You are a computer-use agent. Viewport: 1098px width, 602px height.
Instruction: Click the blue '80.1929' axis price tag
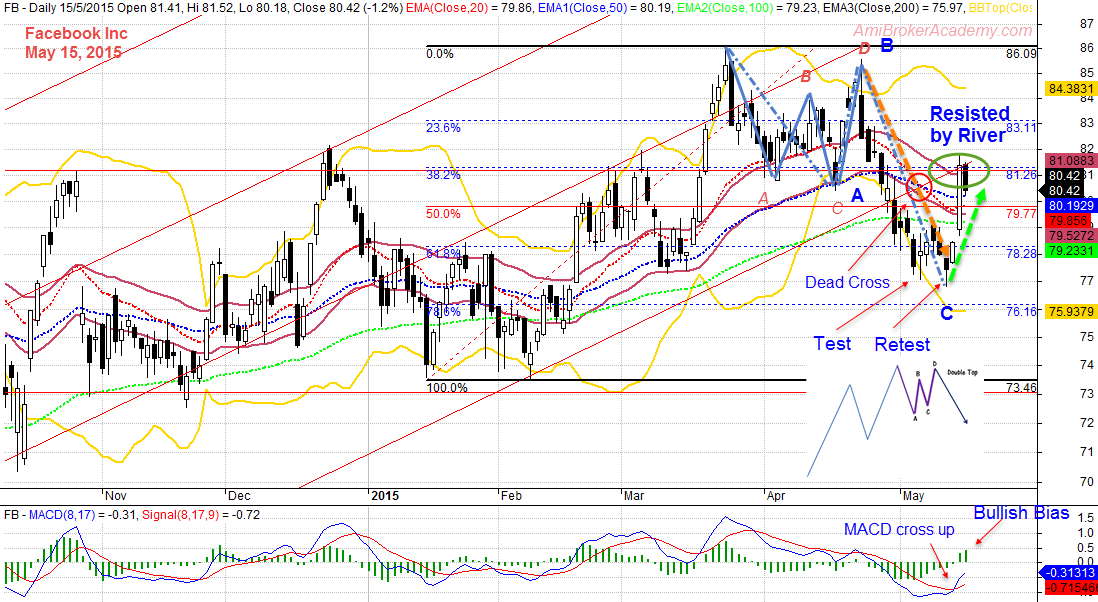tap(1071, 206)
